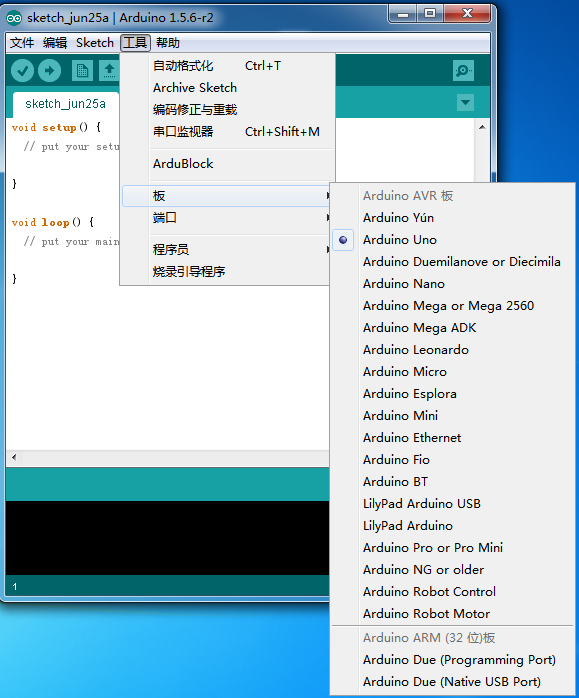The image size is (579, 698).
Task: Choose 自动格式化 menu entry
Action: pos(227,66)
